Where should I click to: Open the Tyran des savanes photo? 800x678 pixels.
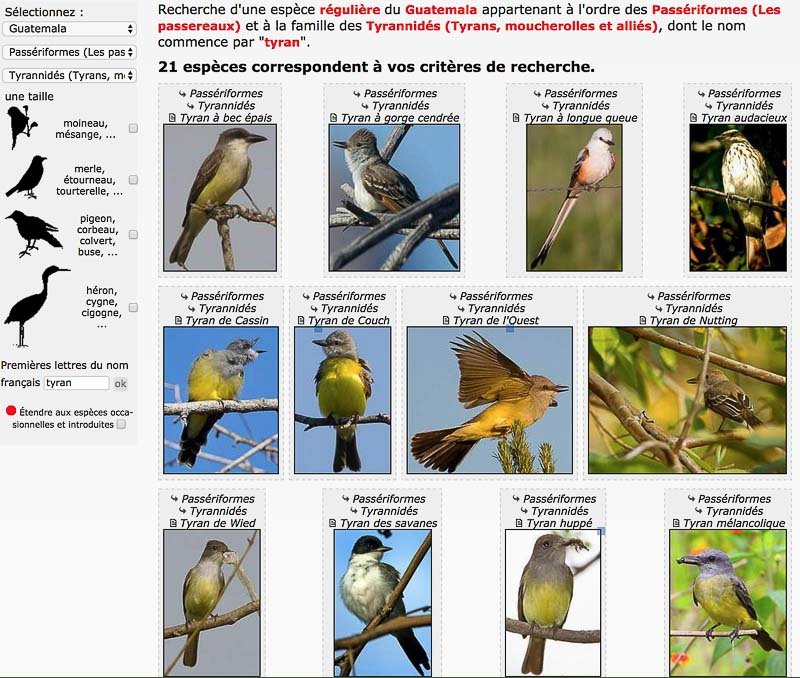pos(383,603)
